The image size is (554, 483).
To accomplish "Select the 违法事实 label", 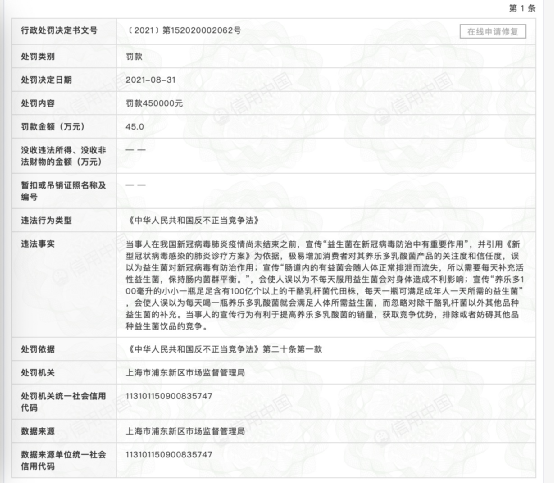I will [x=37, y=244].
